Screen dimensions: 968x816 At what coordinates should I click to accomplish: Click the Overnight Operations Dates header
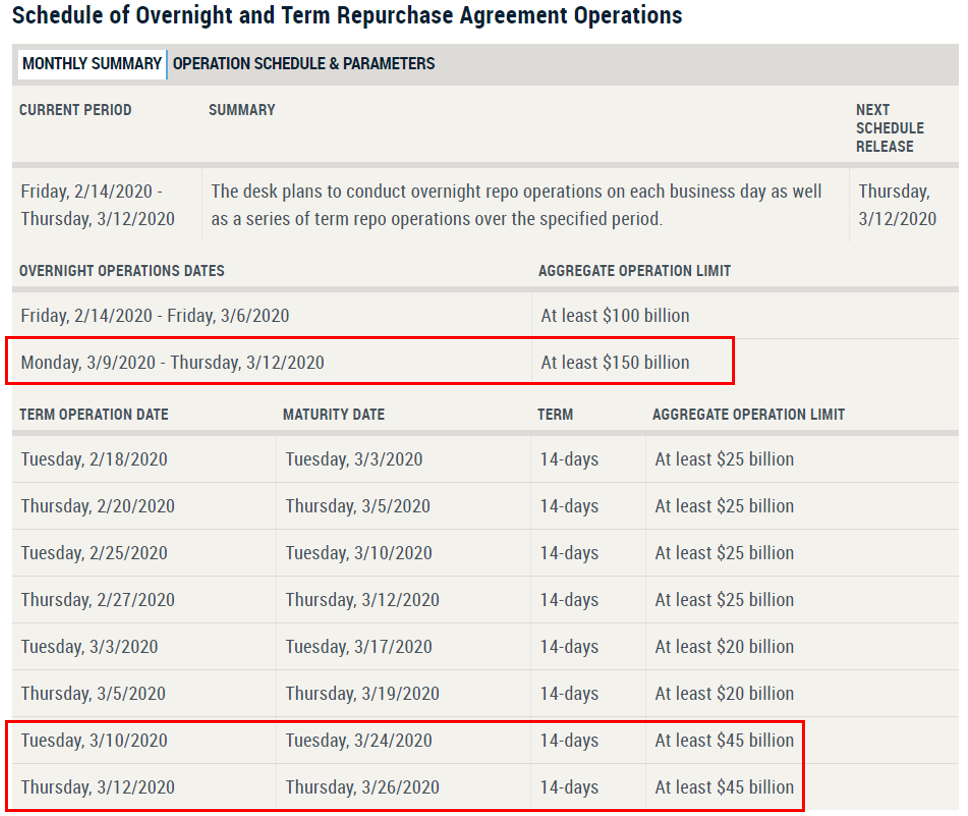coord(122,271)
